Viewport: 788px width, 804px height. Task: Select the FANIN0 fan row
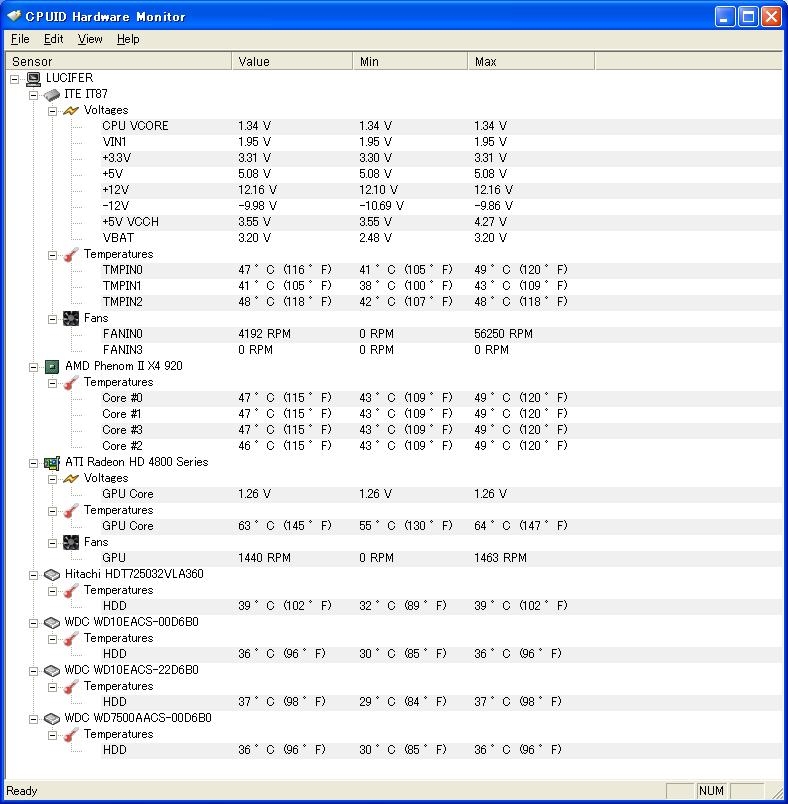click(x=442, y=334)
